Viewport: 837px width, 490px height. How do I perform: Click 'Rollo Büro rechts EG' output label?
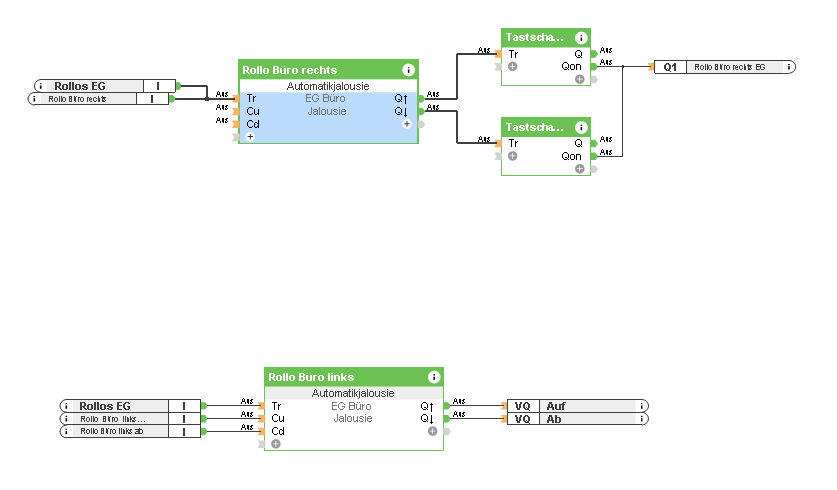point(730,67)
